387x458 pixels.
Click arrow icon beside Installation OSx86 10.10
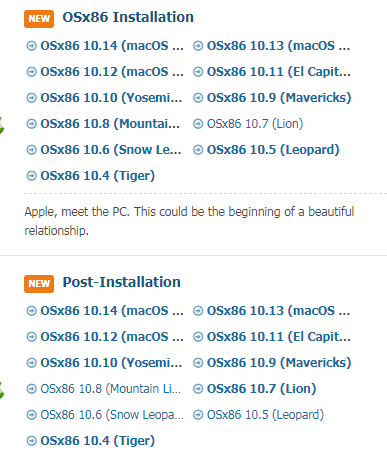[31, 98]
